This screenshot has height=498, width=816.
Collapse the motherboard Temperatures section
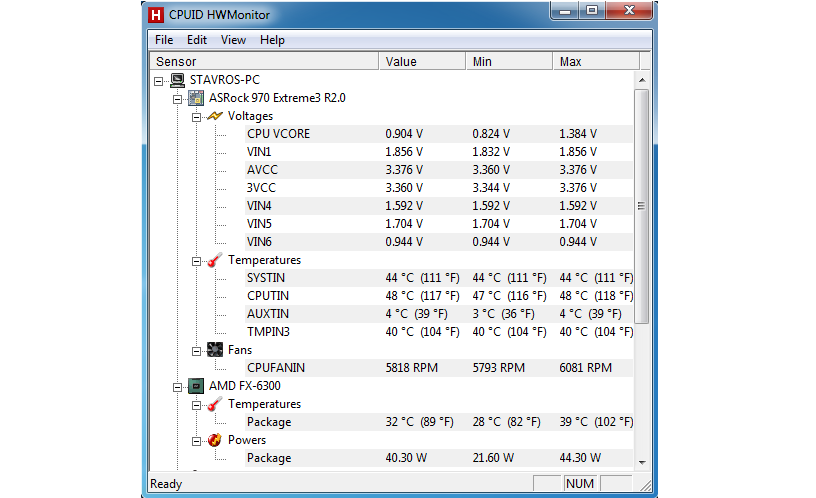[196, 261]
